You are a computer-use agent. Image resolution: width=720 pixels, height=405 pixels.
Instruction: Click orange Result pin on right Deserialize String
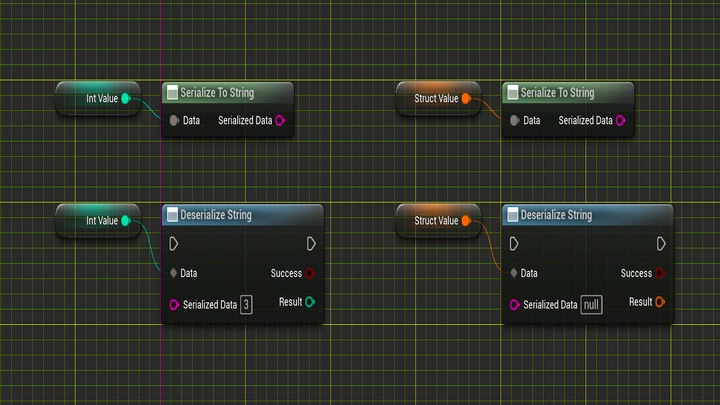click(x=660, y=302)
